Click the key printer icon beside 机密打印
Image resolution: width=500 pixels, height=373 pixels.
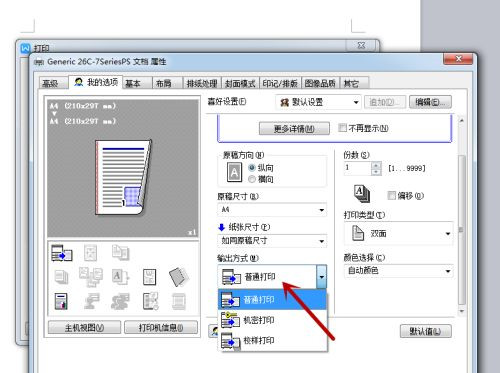click(x=230, y=320)
